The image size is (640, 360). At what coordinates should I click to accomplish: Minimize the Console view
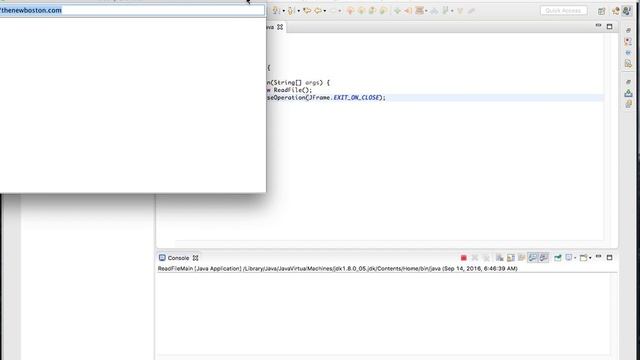click(x=598, y=257)
